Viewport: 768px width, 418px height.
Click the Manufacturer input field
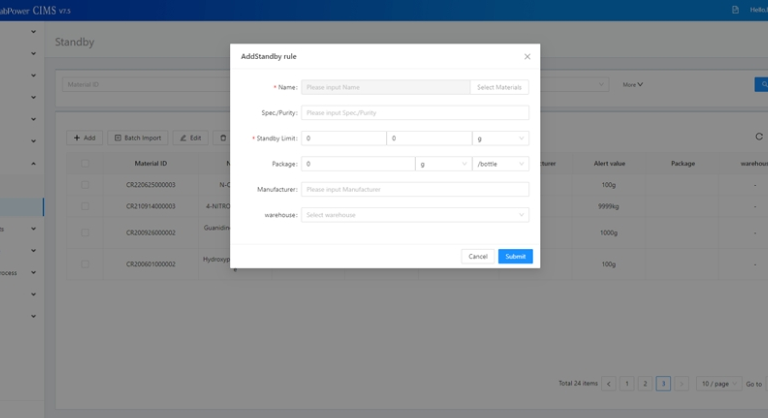click(415, 189)
